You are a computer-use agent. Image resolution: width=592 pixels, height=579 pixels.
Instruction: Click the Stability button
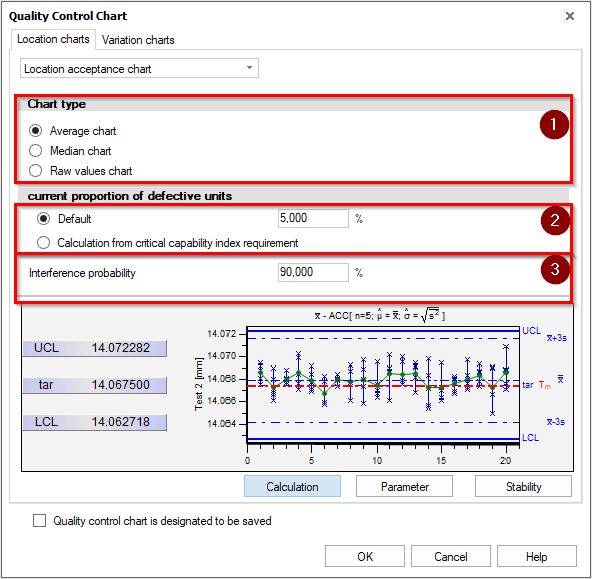523,486
